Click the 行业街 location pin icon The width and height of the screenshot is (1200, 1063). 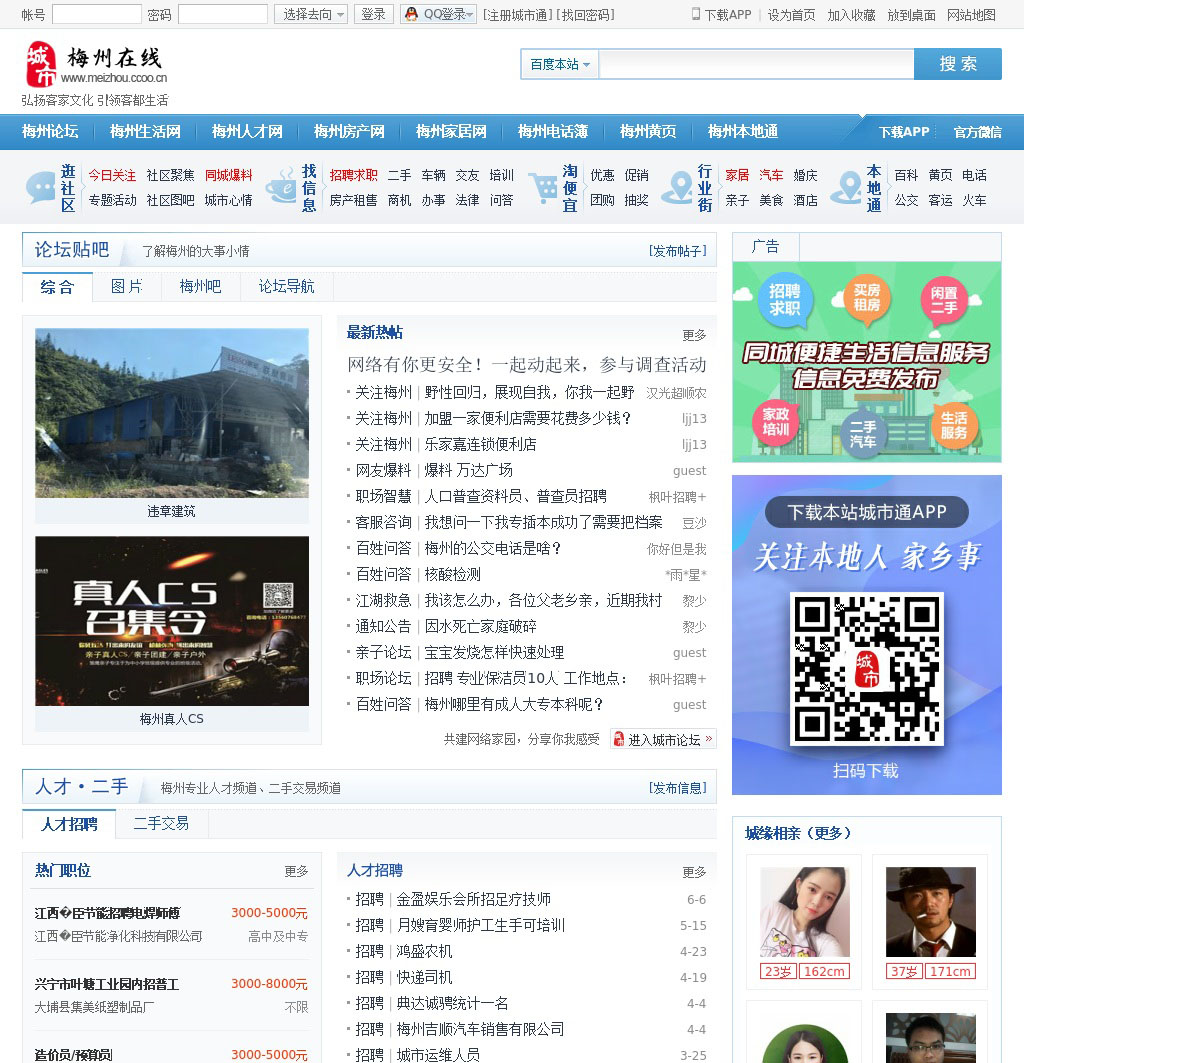[678, 187]
